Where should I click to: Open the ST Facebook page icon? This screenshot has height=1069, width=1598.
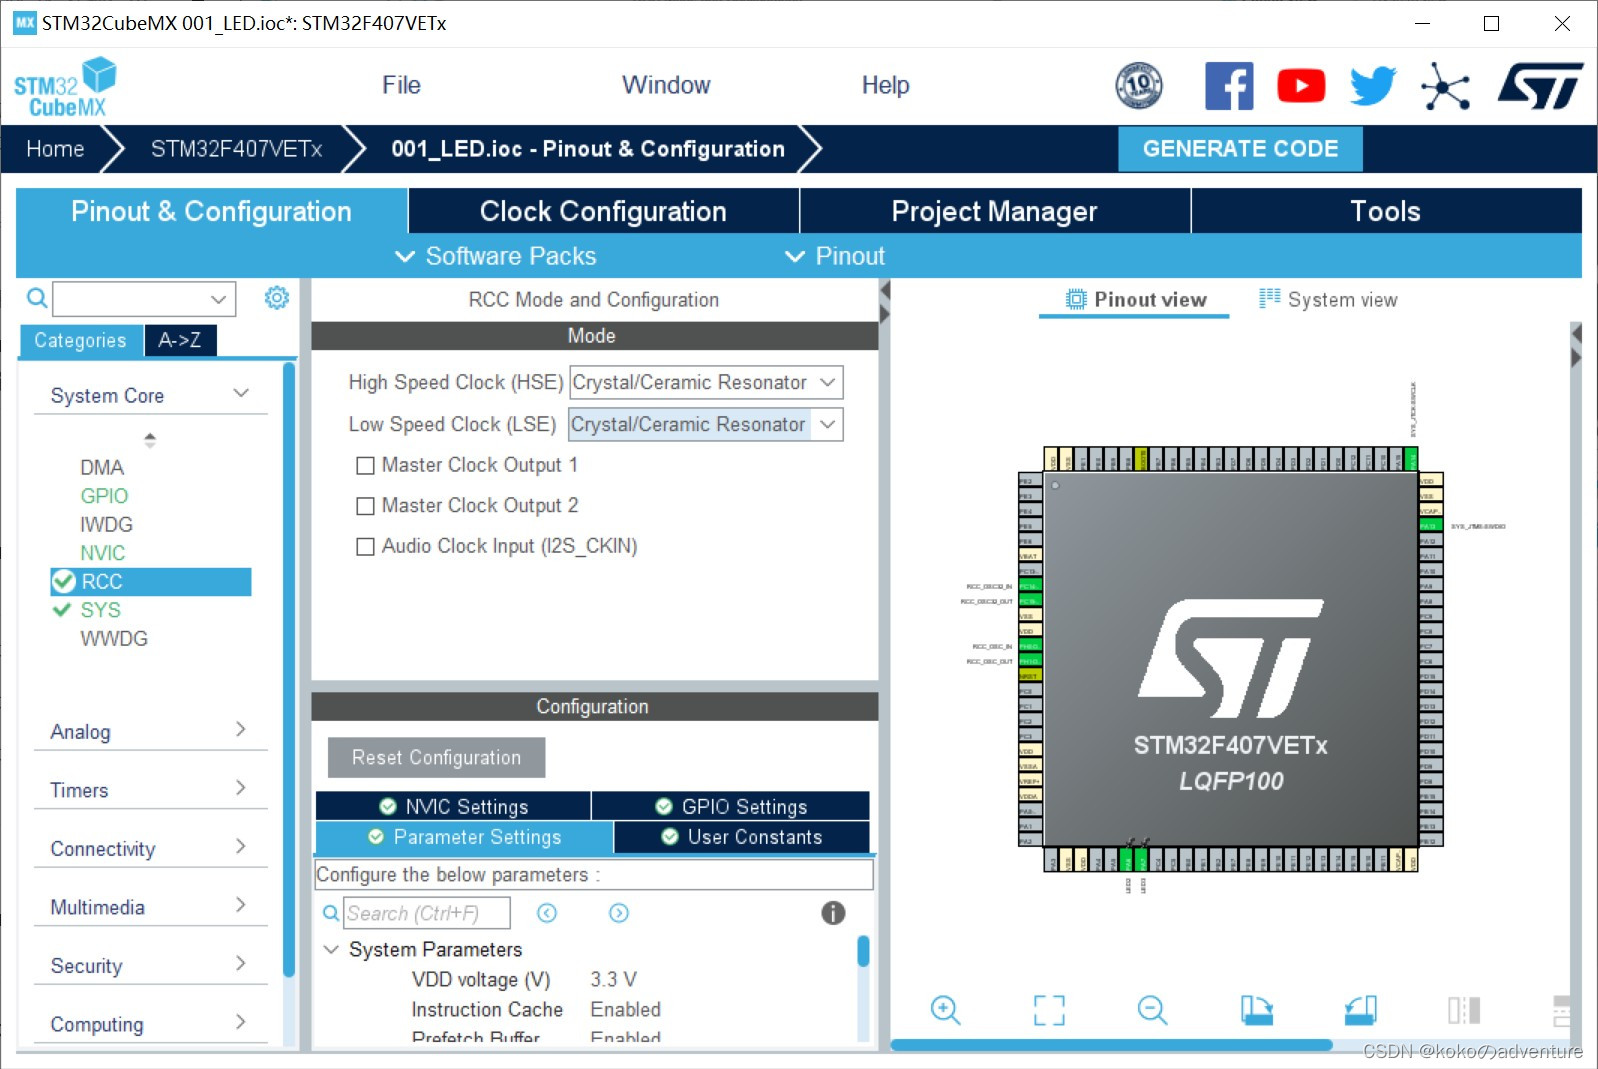click(x=1229, y=86)
